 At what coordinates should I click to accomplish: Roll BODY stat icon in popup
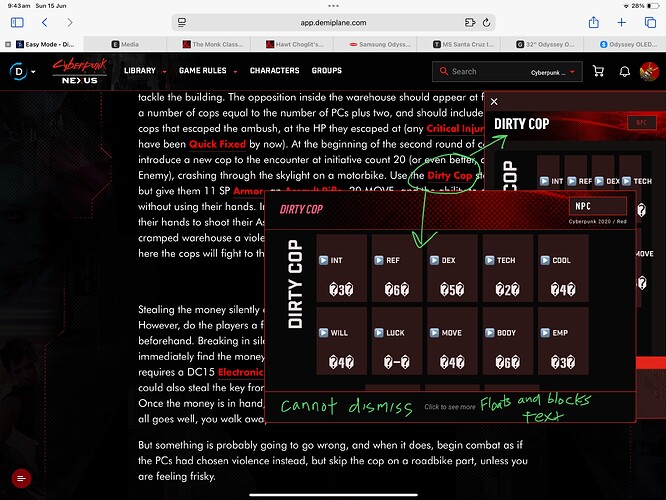[489, 333]
